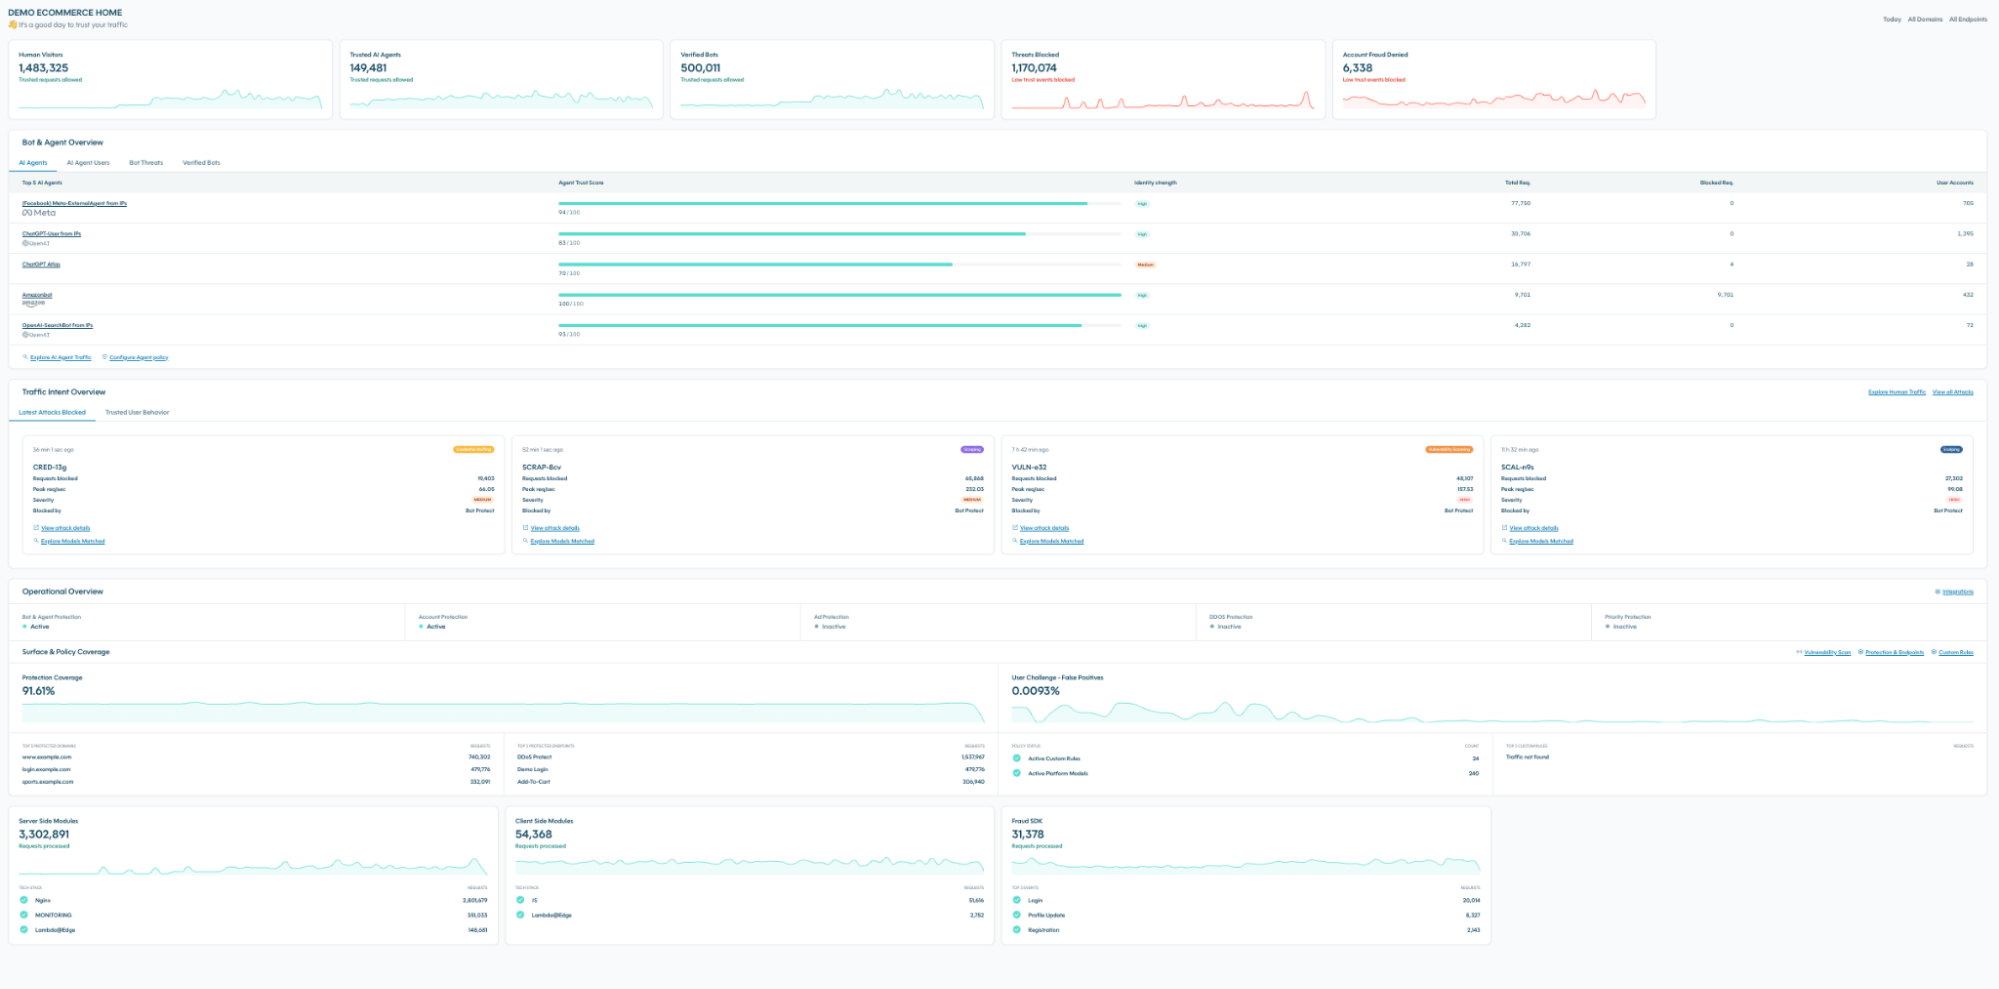The height and width of the screenshot is (989, 1999).
Task: Open the View all Attacks link
Action: click(x=1953, y=392)
